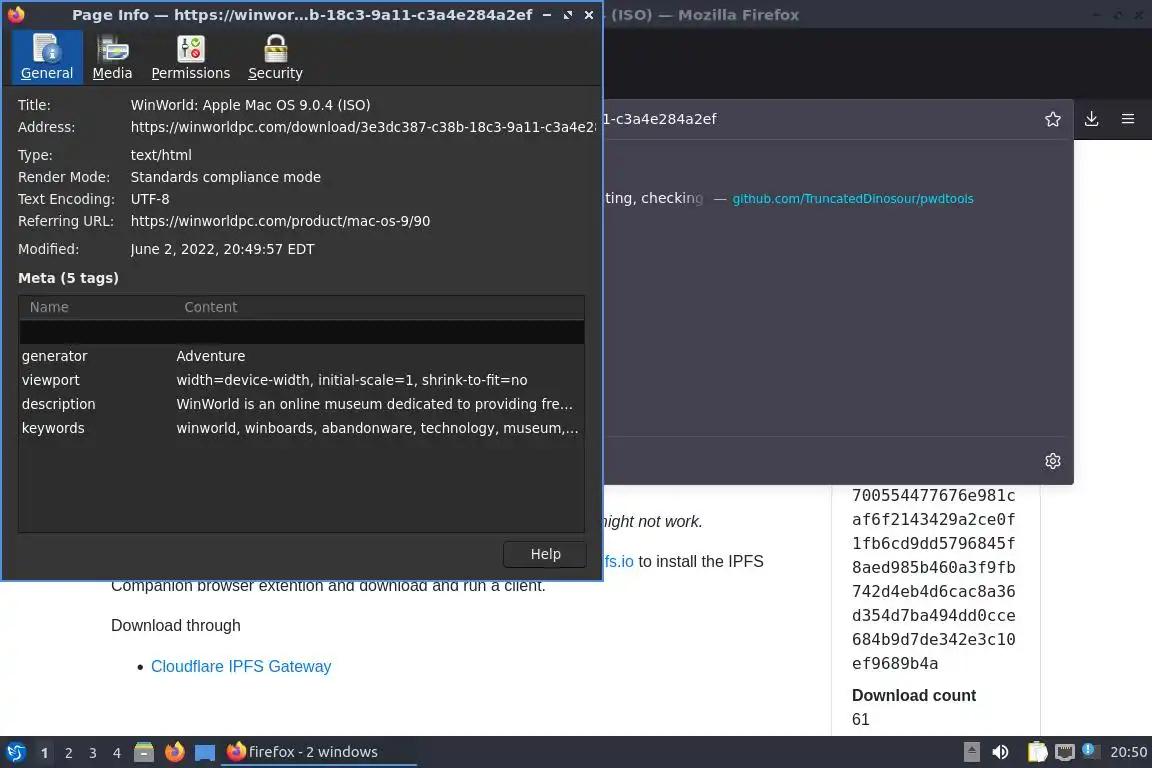Click the Help button in Page Info
Image resolution: width=1152 pixels, height=768 pixels.
click(545, 554)
